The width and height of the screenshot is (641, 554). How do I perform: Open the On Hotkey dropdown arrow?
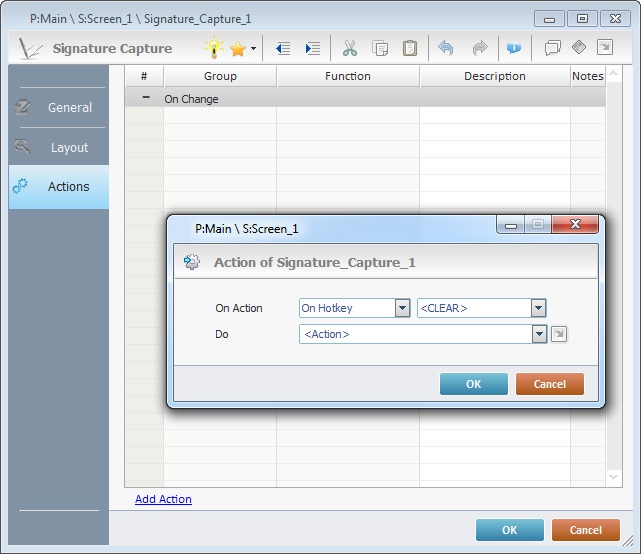[x=402, y=308]
